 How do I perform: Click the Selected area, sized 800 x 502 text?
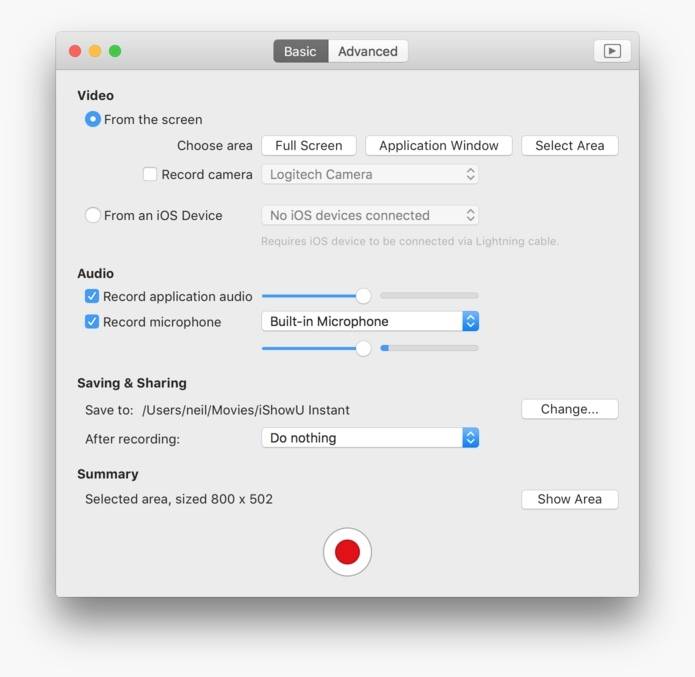[179, 499]
